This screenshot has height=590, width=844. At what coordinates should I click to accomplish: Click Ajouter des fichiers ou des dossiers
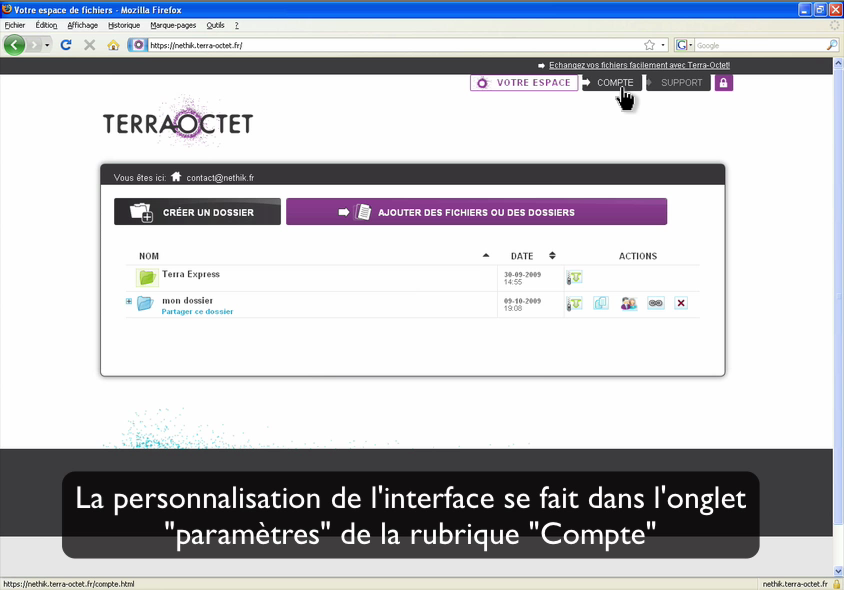476,212
